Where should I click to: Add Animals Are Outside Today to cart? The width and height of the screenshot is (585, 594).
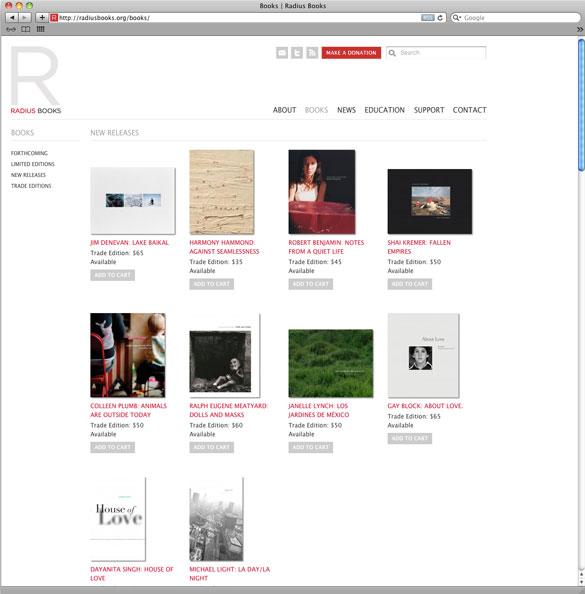click(113, 447)
